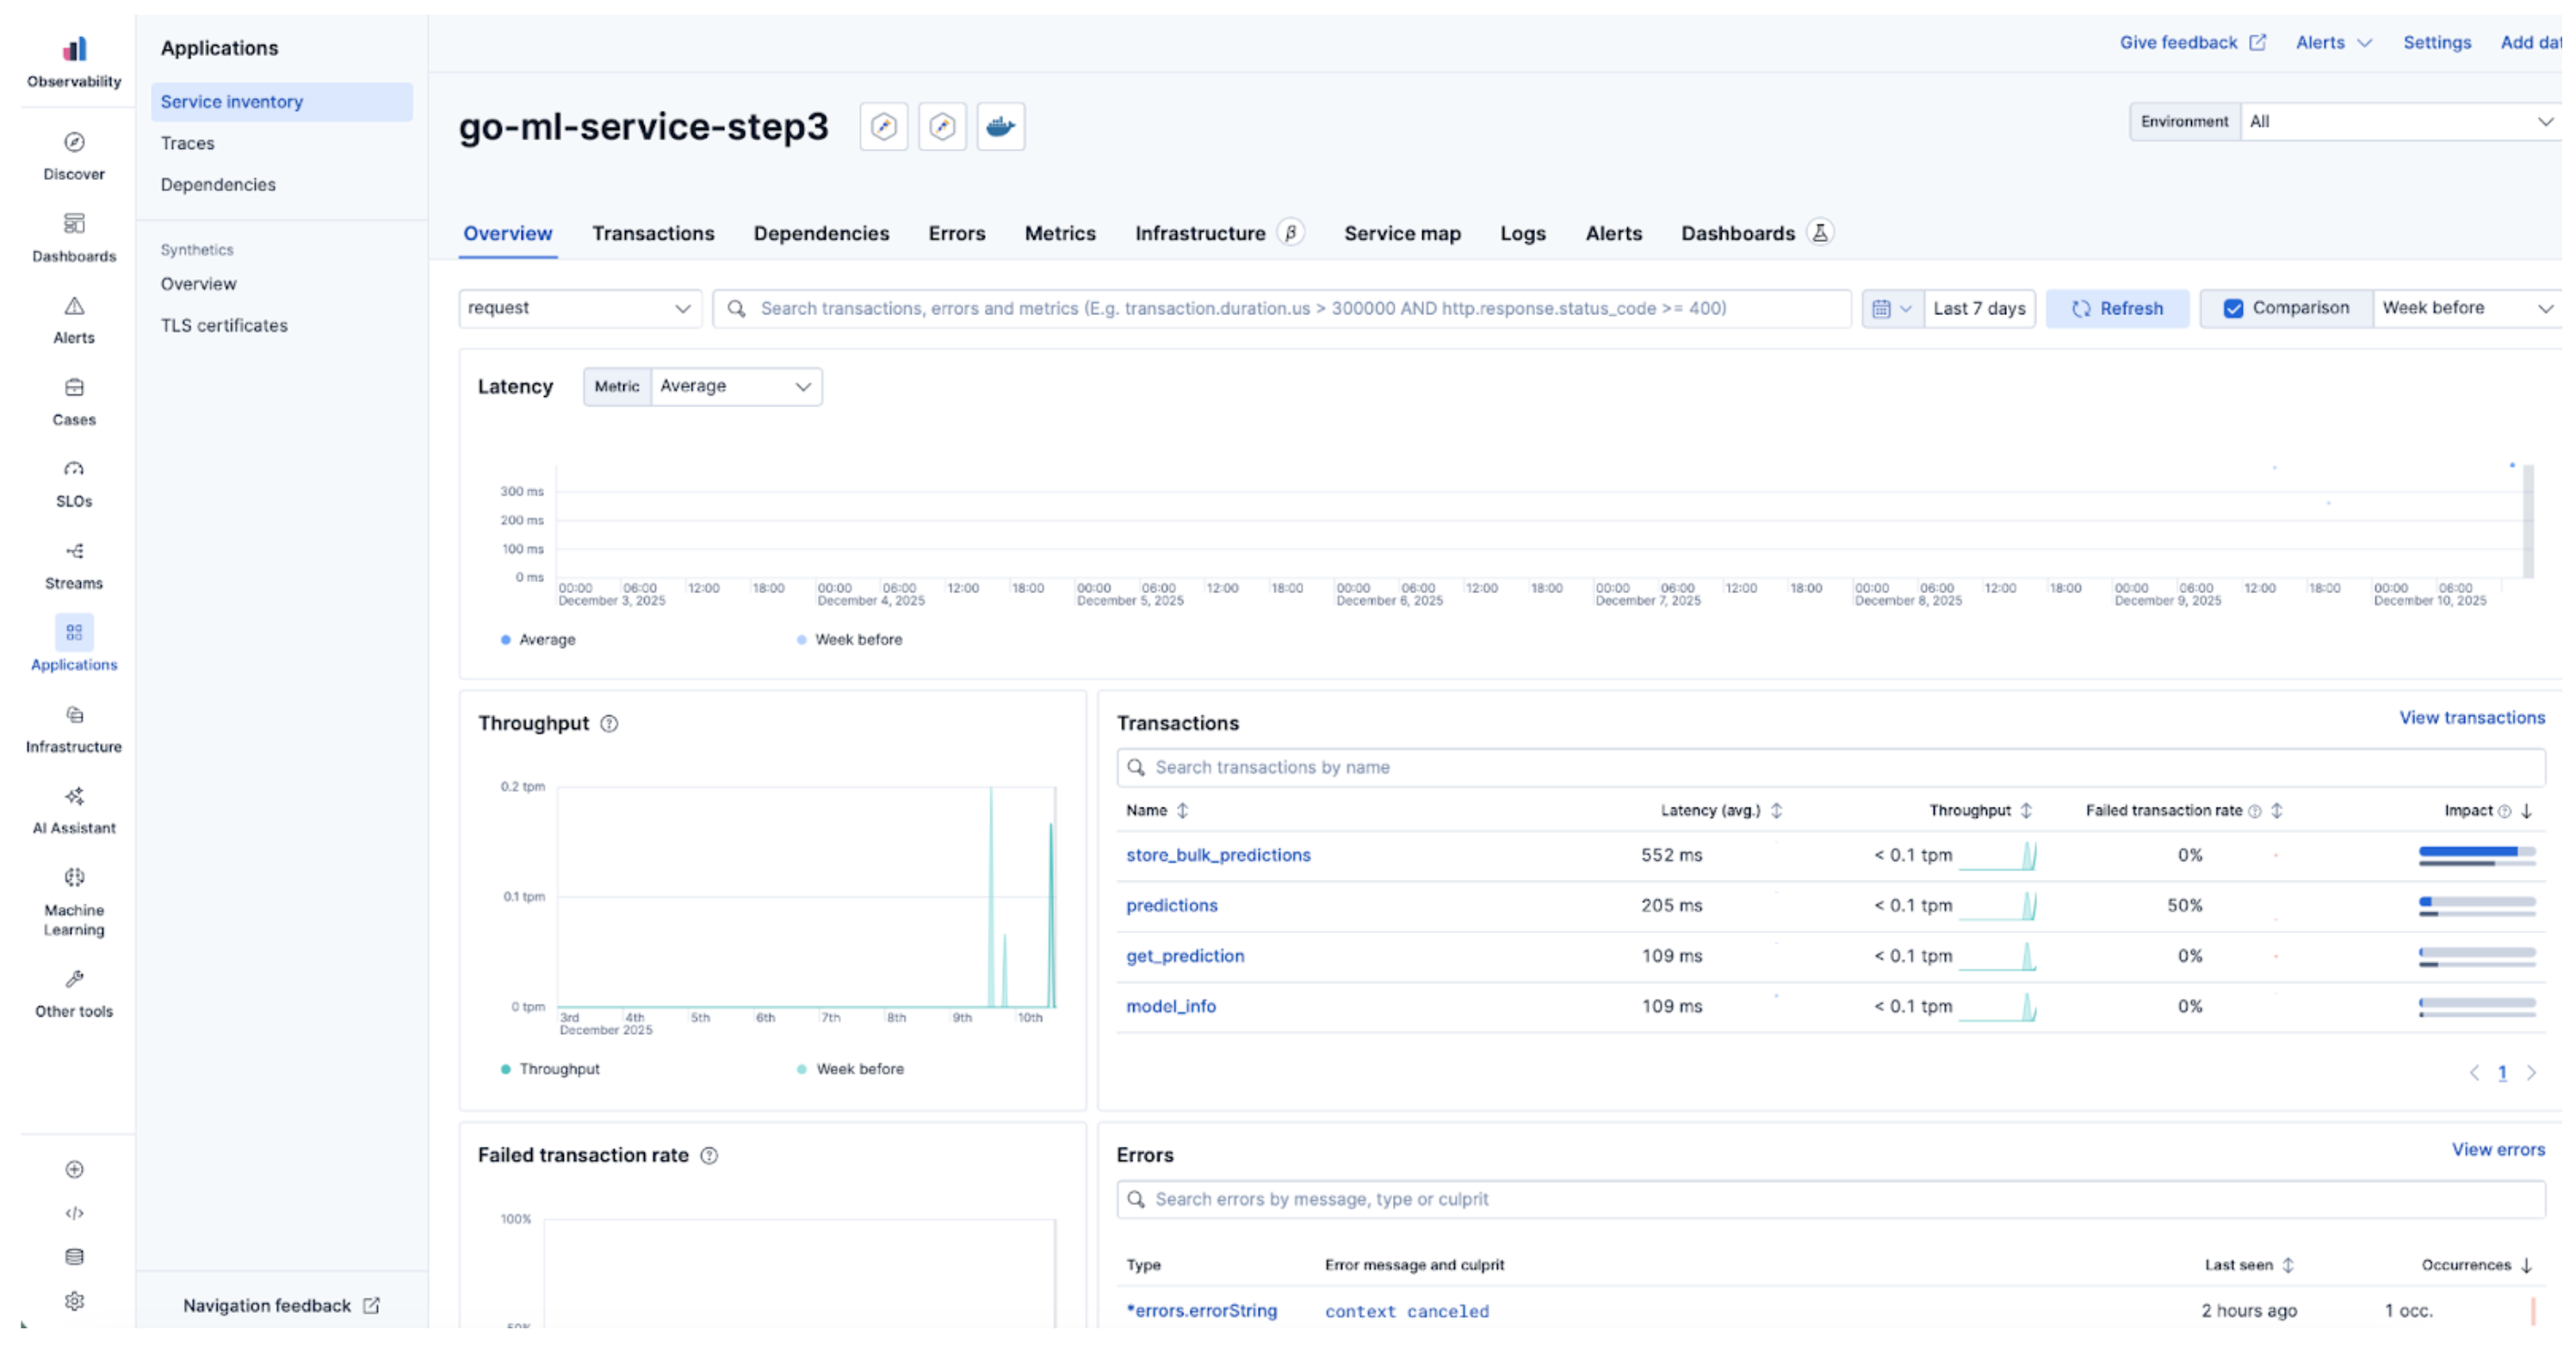Screen dimensions: 2576x1355
Task: Open the Latency Metric Average dropdown
Action: tap(736, 387)
